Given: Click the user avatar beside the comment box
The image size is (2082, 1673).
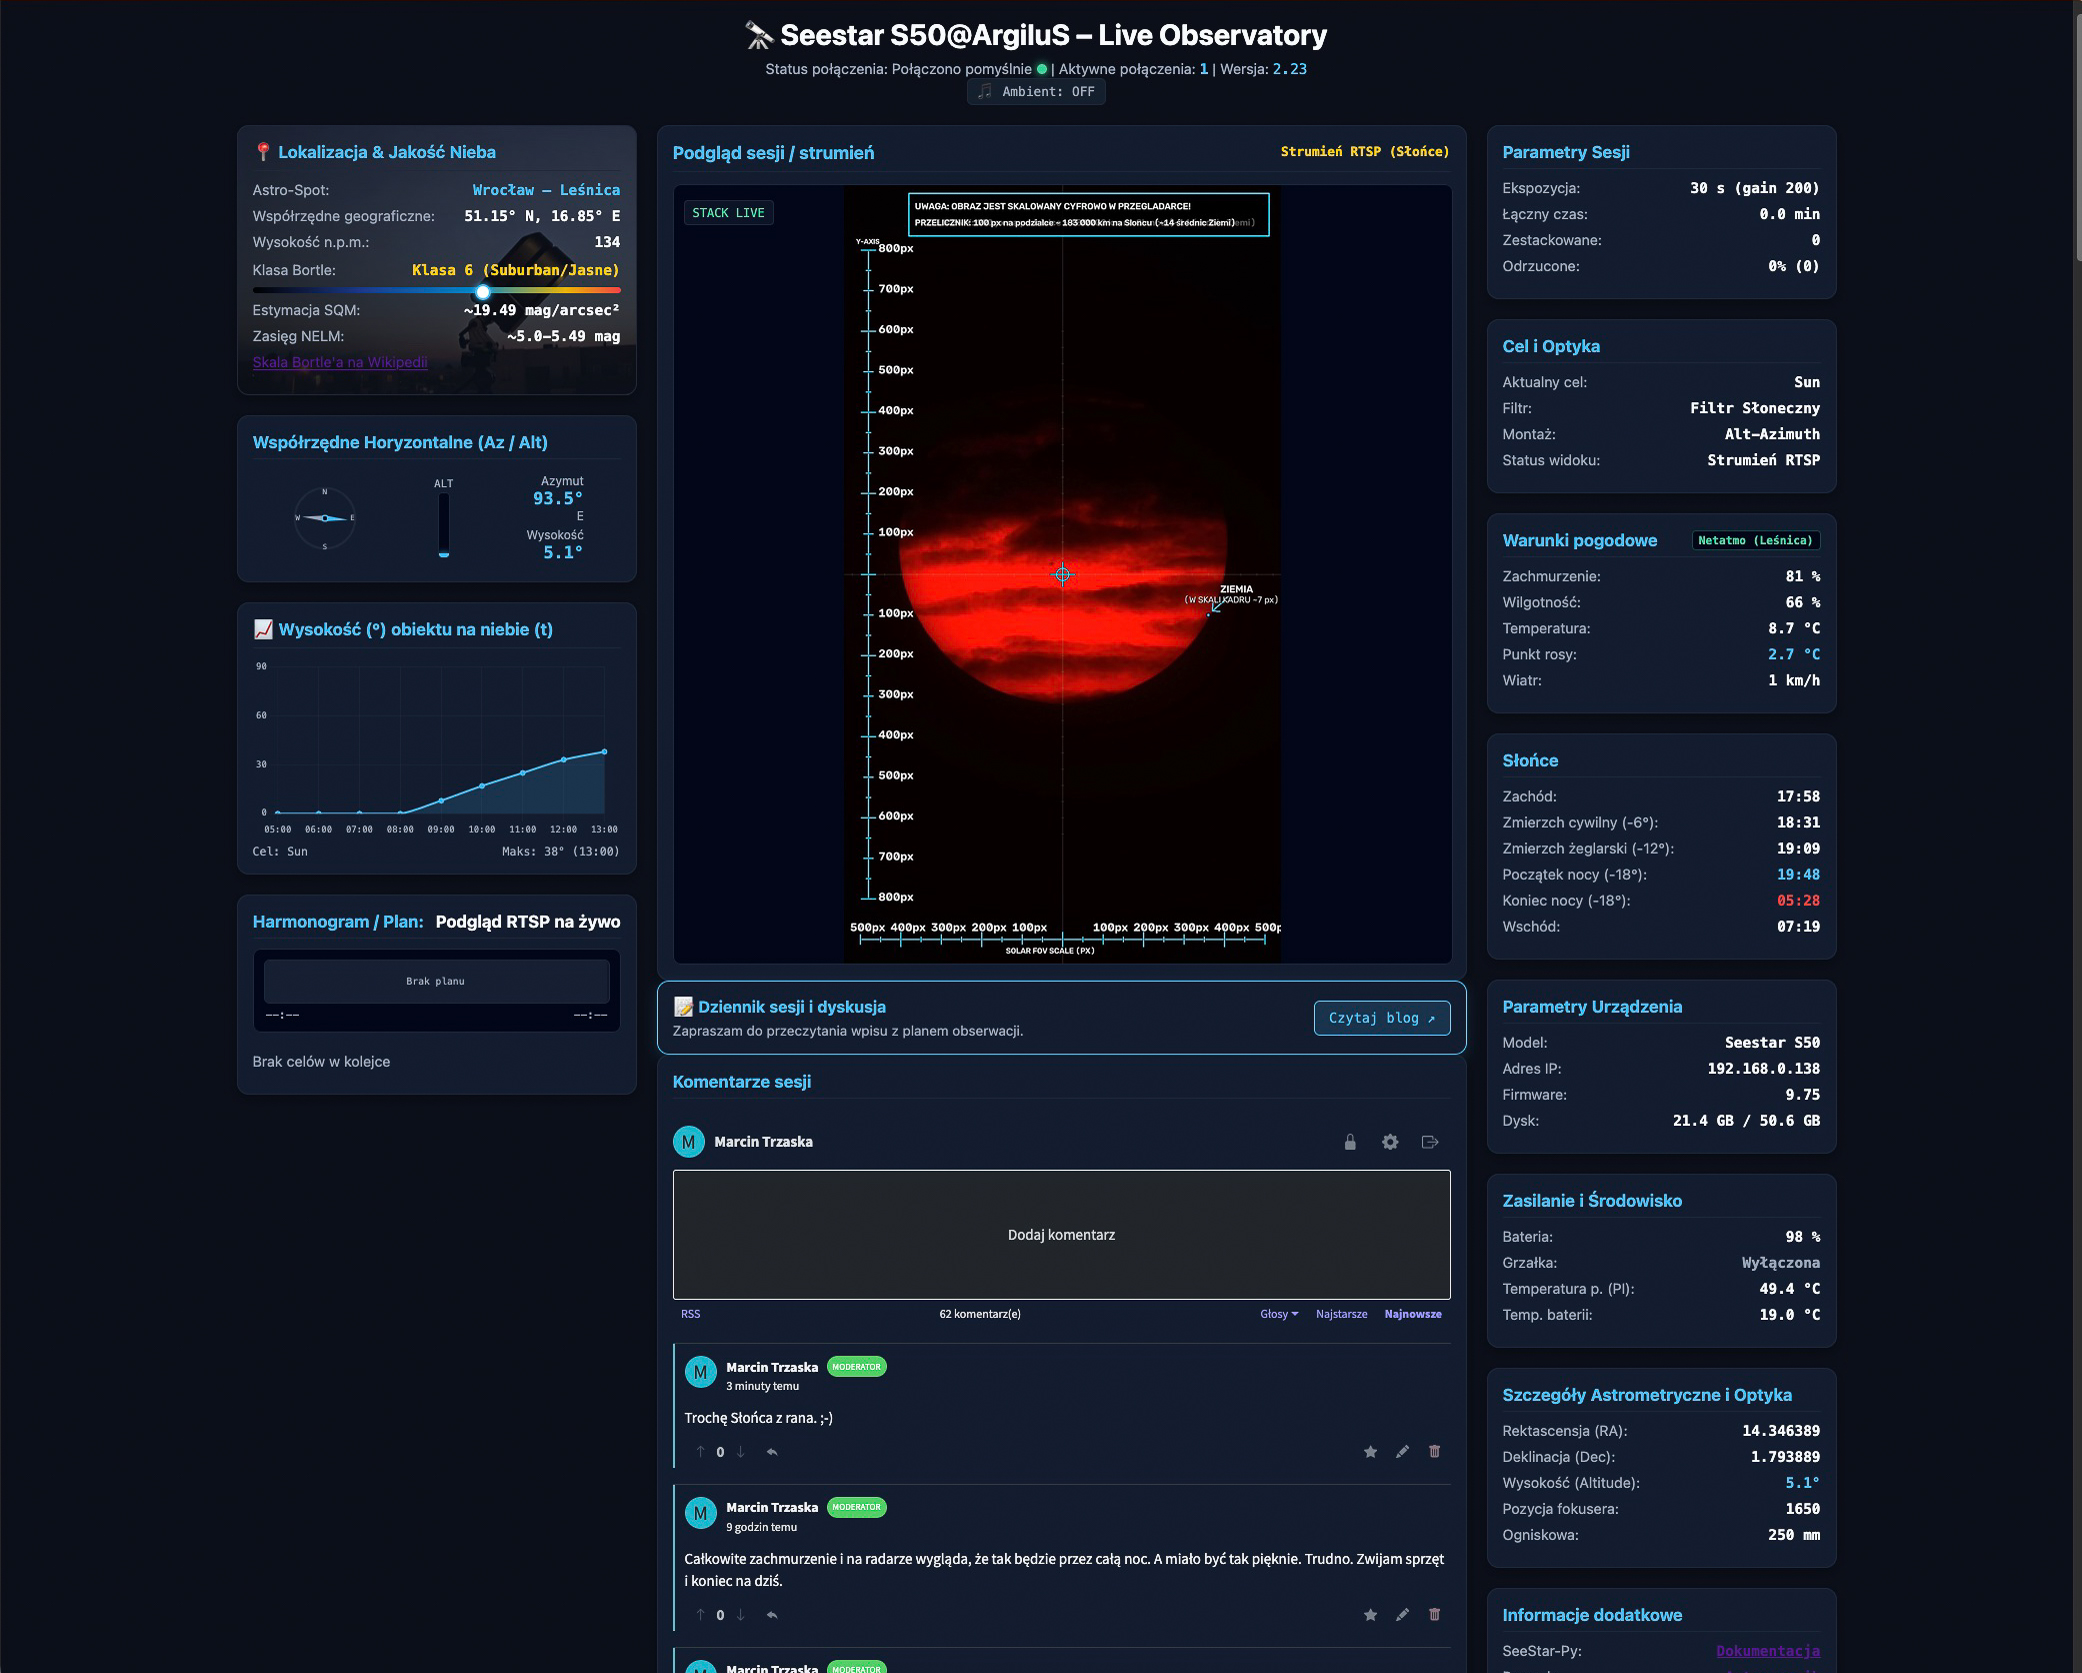Looking at the screenshot, I should coord(689,1142).
